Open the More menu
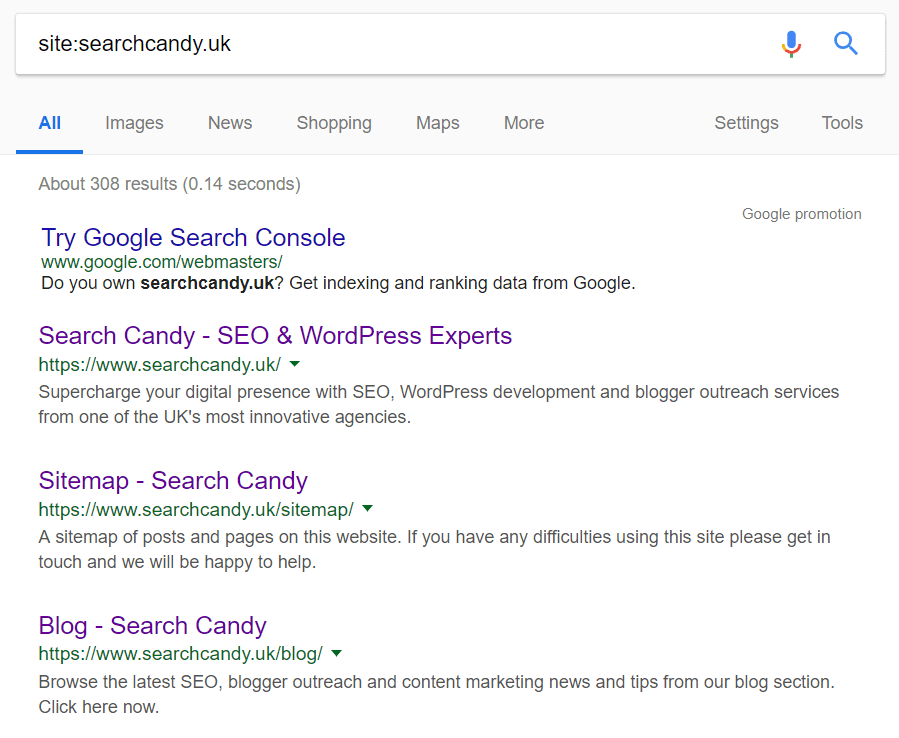The width and height of the screenshot is (899, 738). click(x=524, y=123)
